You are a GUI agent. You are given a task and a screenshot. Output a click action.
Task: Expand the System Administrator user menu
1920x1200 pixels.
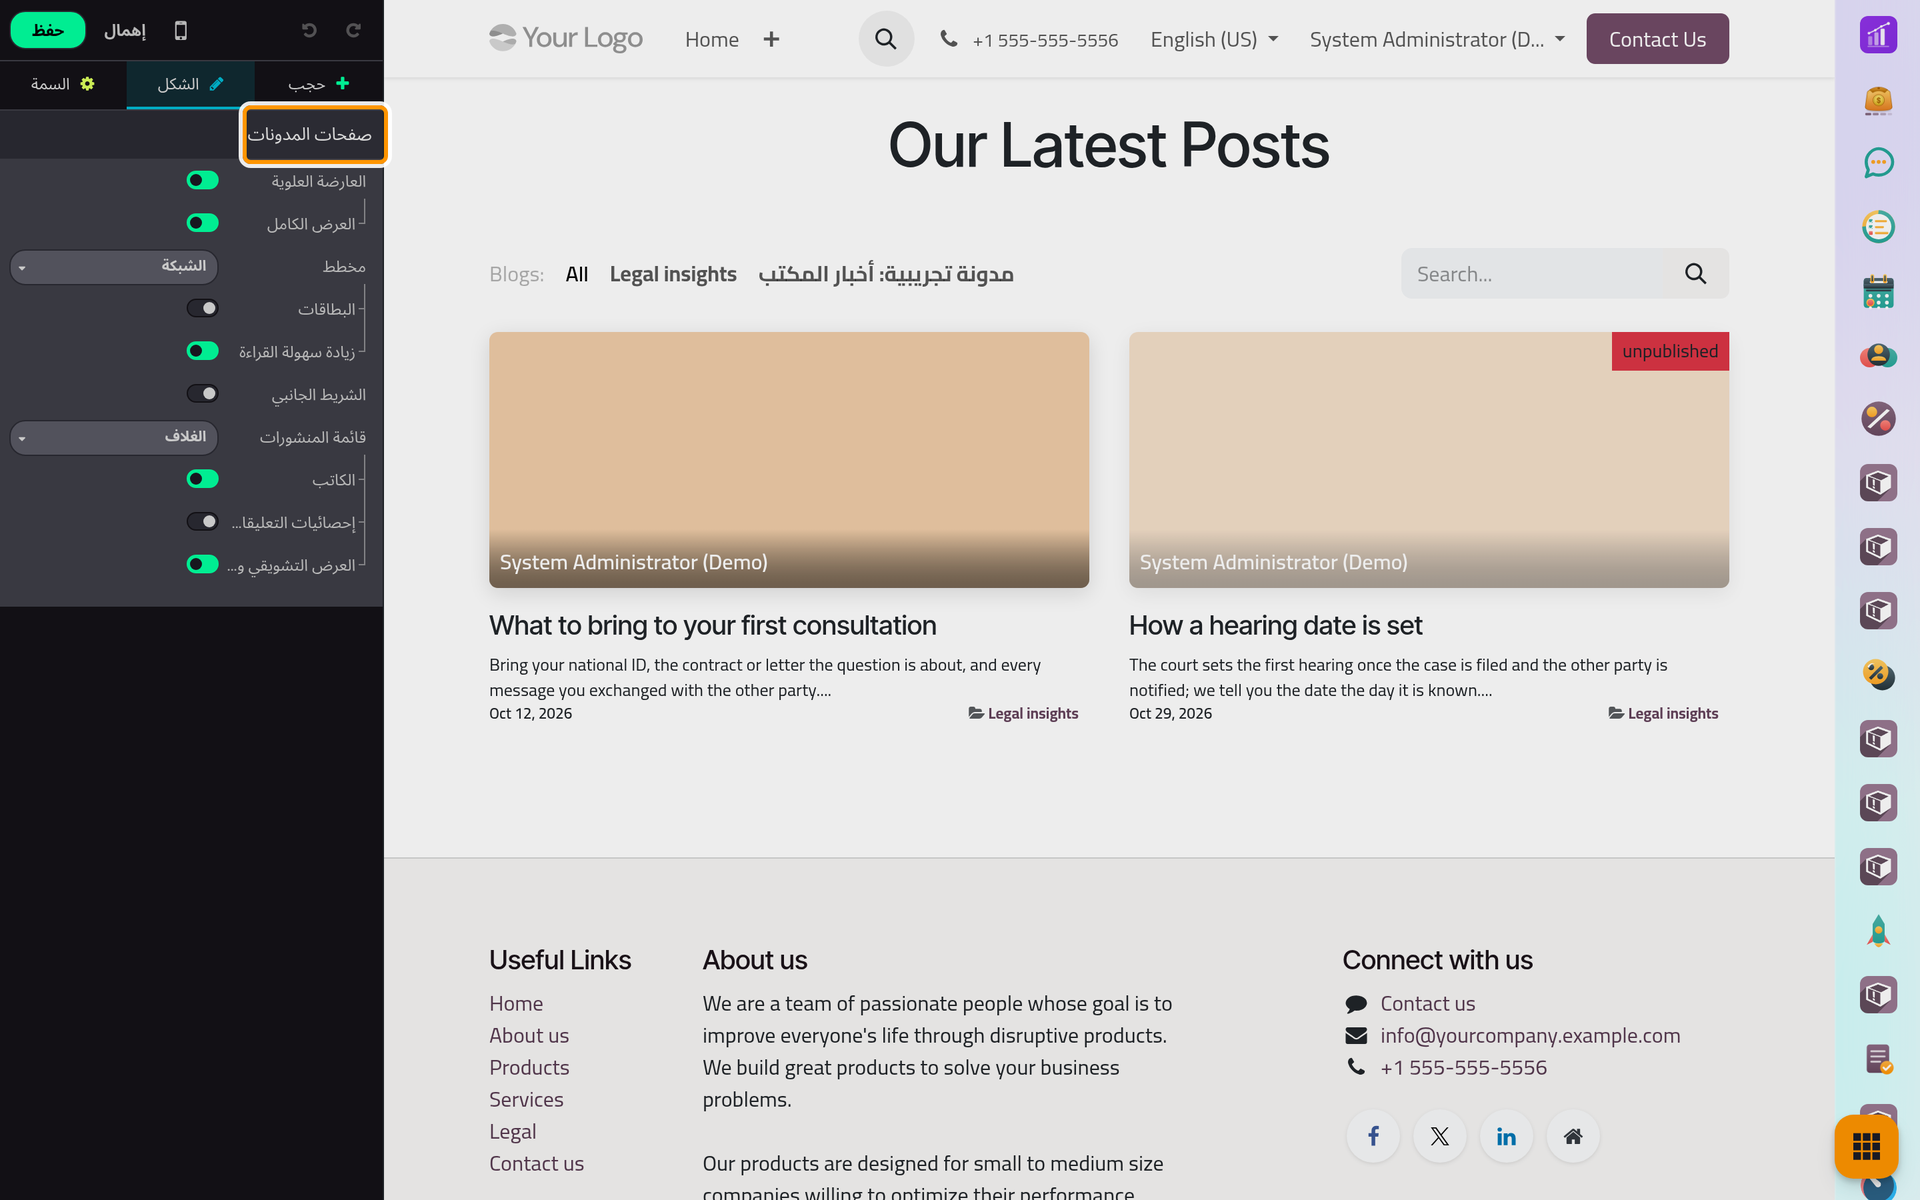click(x=1437, y=40)
